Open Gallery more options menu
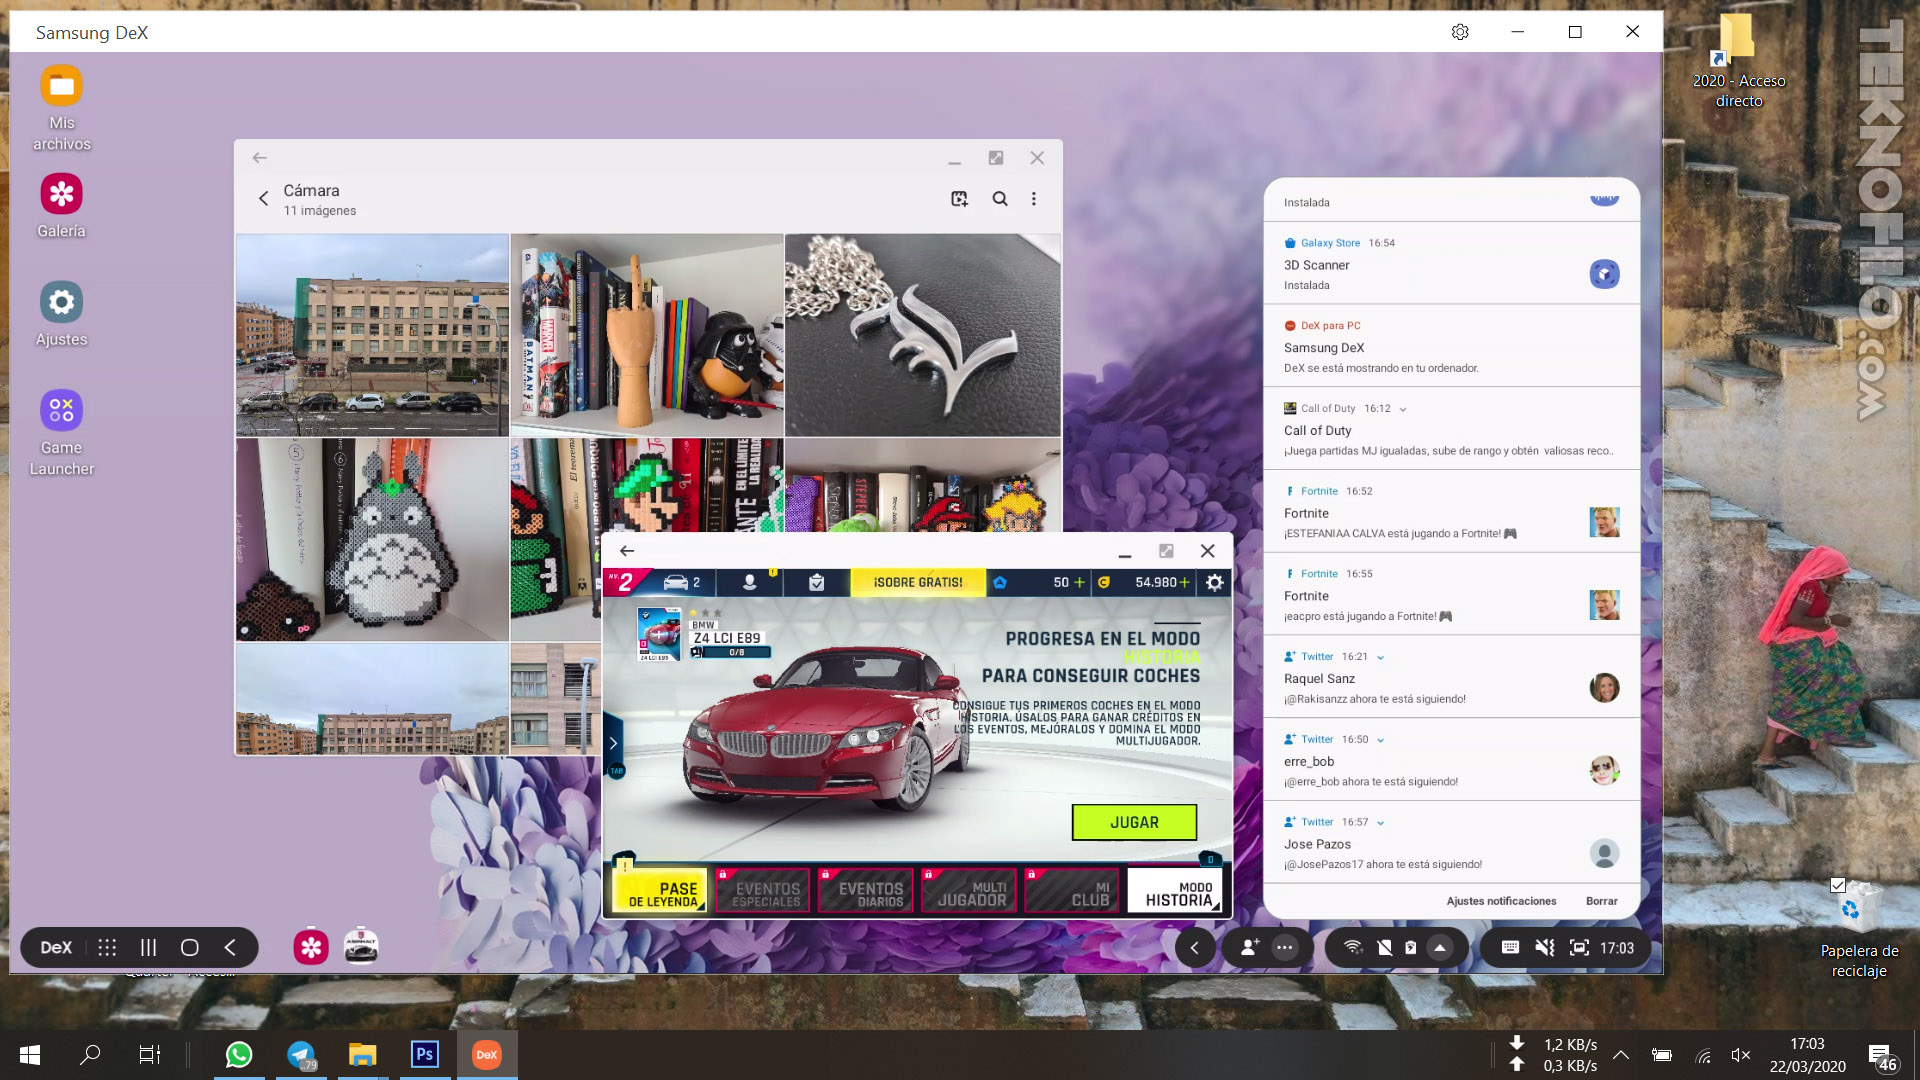Viewport: 1920px width, 1080px height. 1034,199
